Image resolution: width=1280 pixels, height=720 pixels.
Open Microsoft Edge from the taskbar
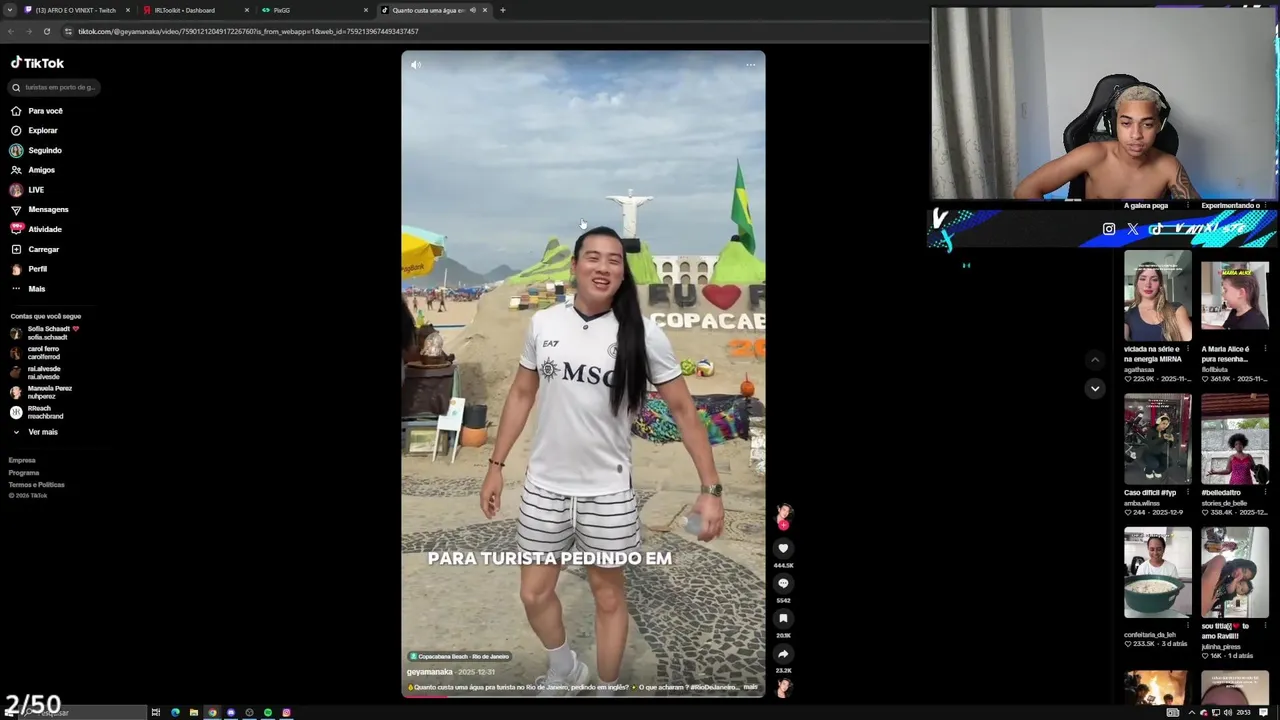tap(175, 712)
